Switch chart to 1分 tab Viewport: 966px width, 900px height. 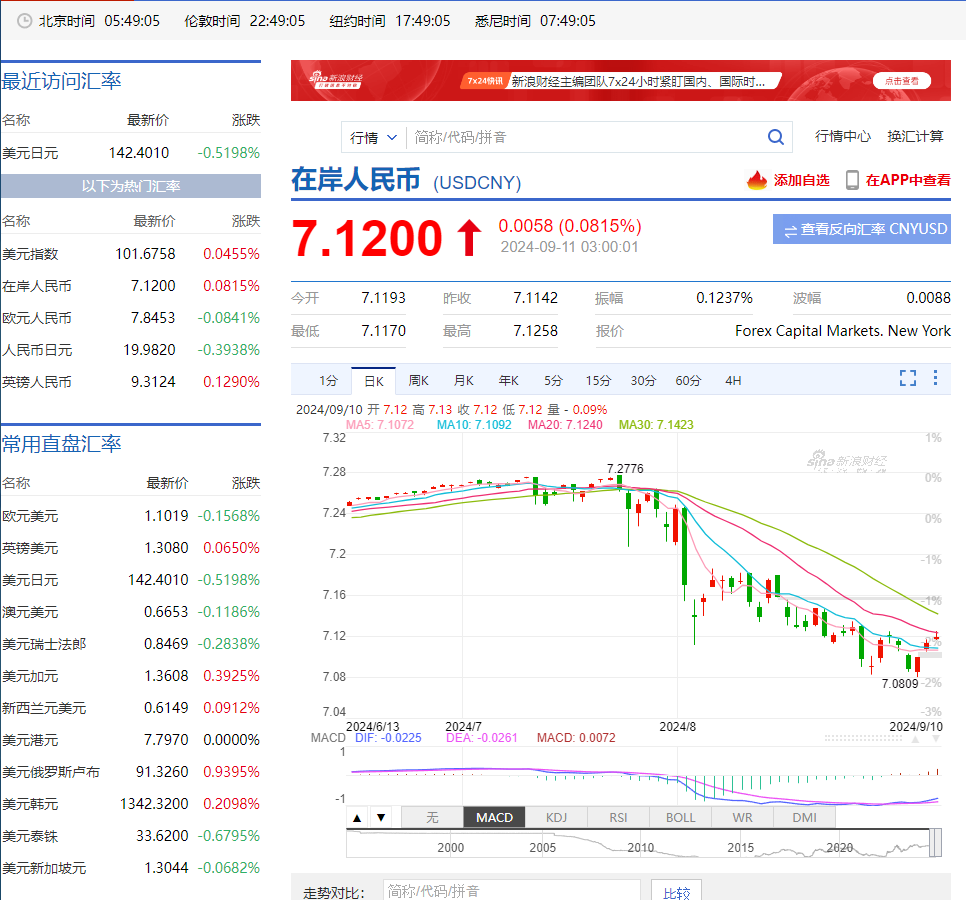[x=328, y=381]
